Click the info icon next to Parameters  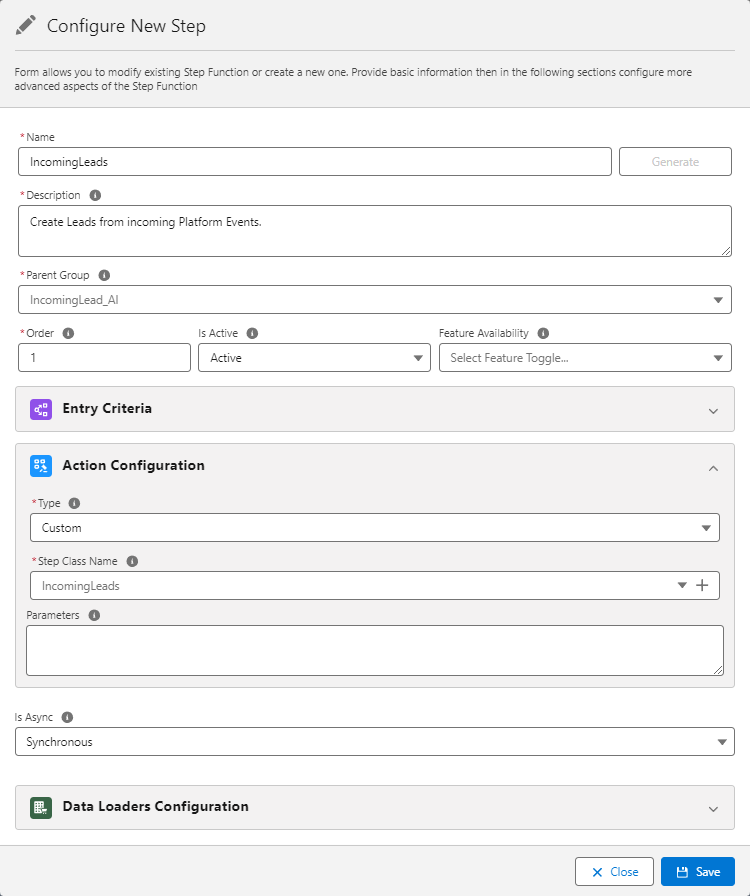click(93, 615)
